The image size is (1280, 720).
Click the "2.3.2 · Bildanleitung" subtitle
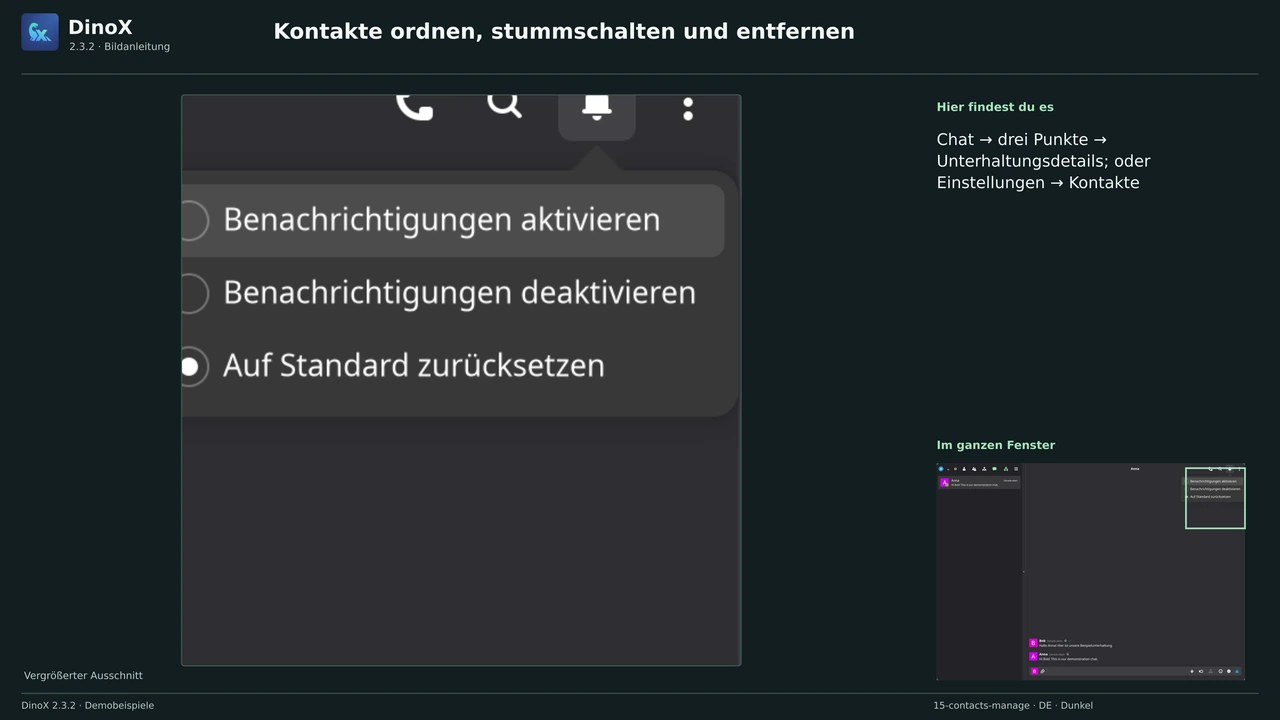pos(120,47)
